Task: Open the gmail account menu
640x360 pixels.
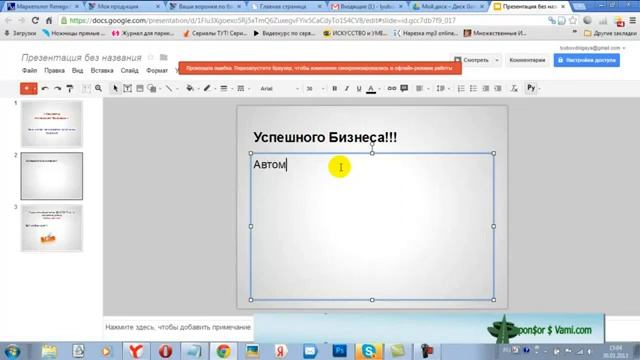Action: [x=592, y=48]
